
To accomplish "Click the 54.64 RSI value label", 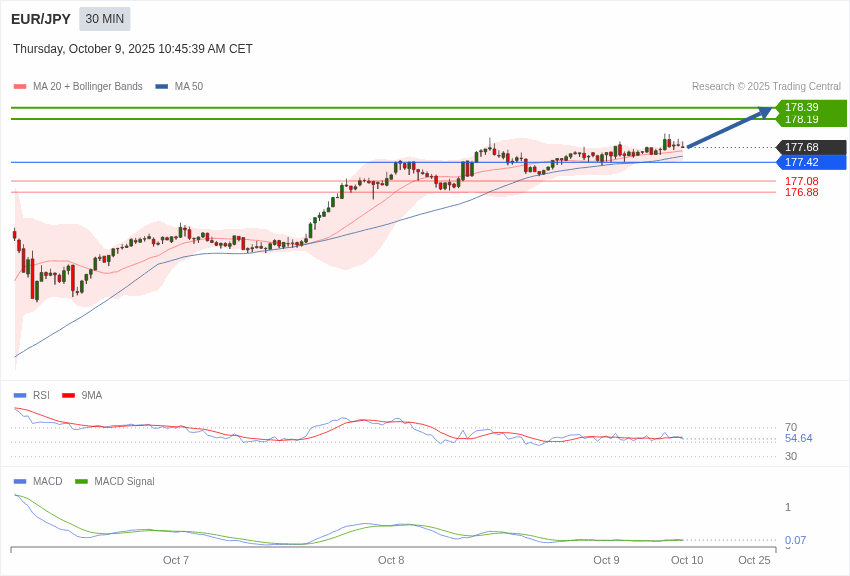I will pyautogui.click(x=798, y=438).
